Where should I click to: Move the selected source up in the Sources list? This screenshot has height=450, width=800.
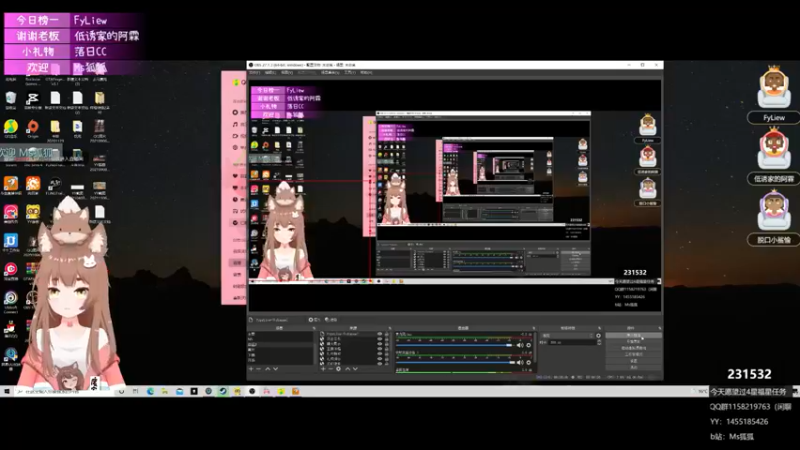point(347,368)
